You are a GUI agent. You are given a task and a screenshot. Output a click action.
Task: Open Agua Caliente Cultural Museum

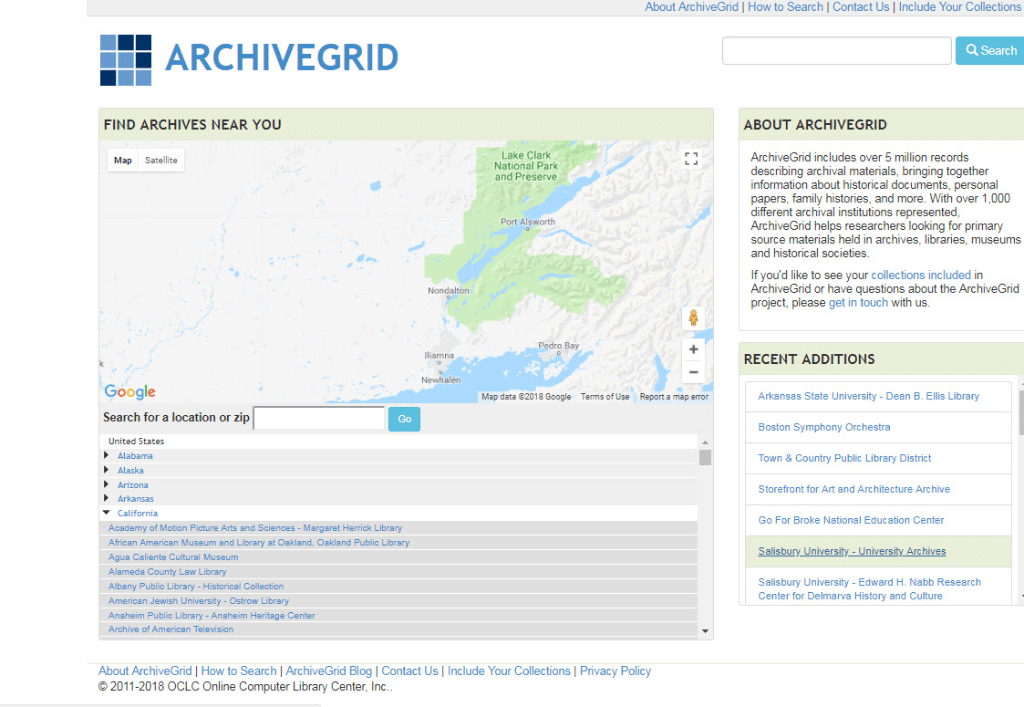pos(173,557)
